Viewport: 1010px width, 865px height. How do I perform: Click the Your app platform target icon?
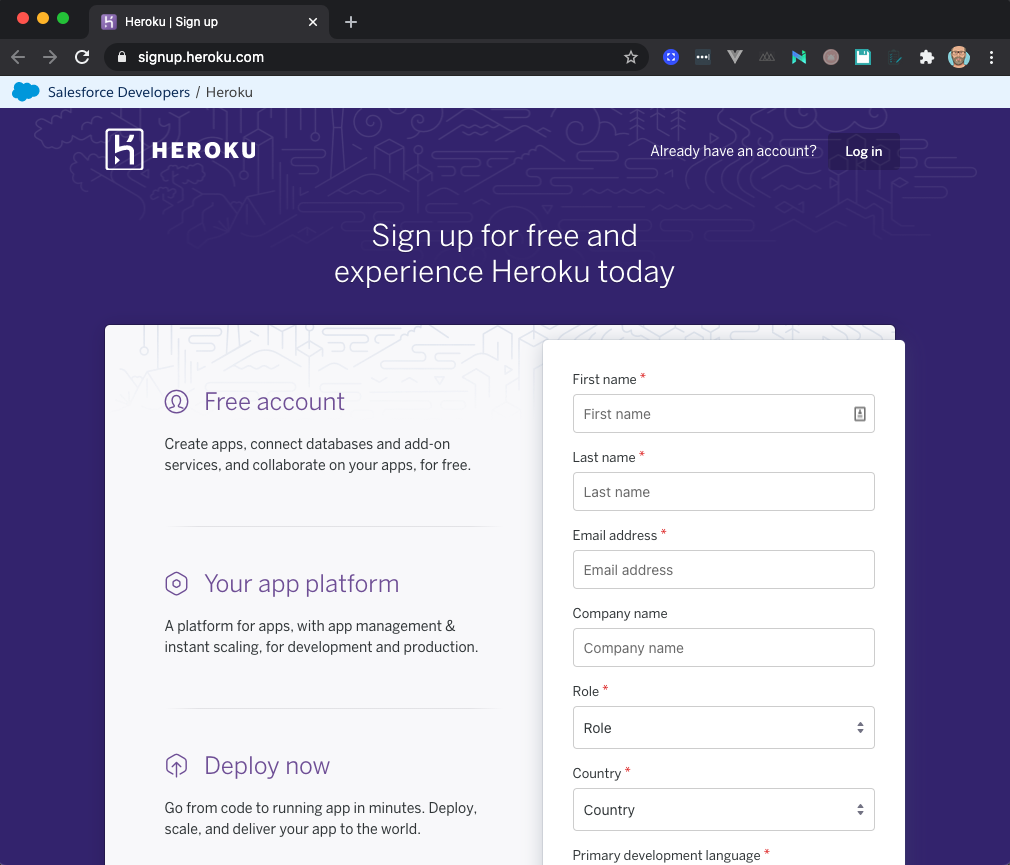pos(177,583)
